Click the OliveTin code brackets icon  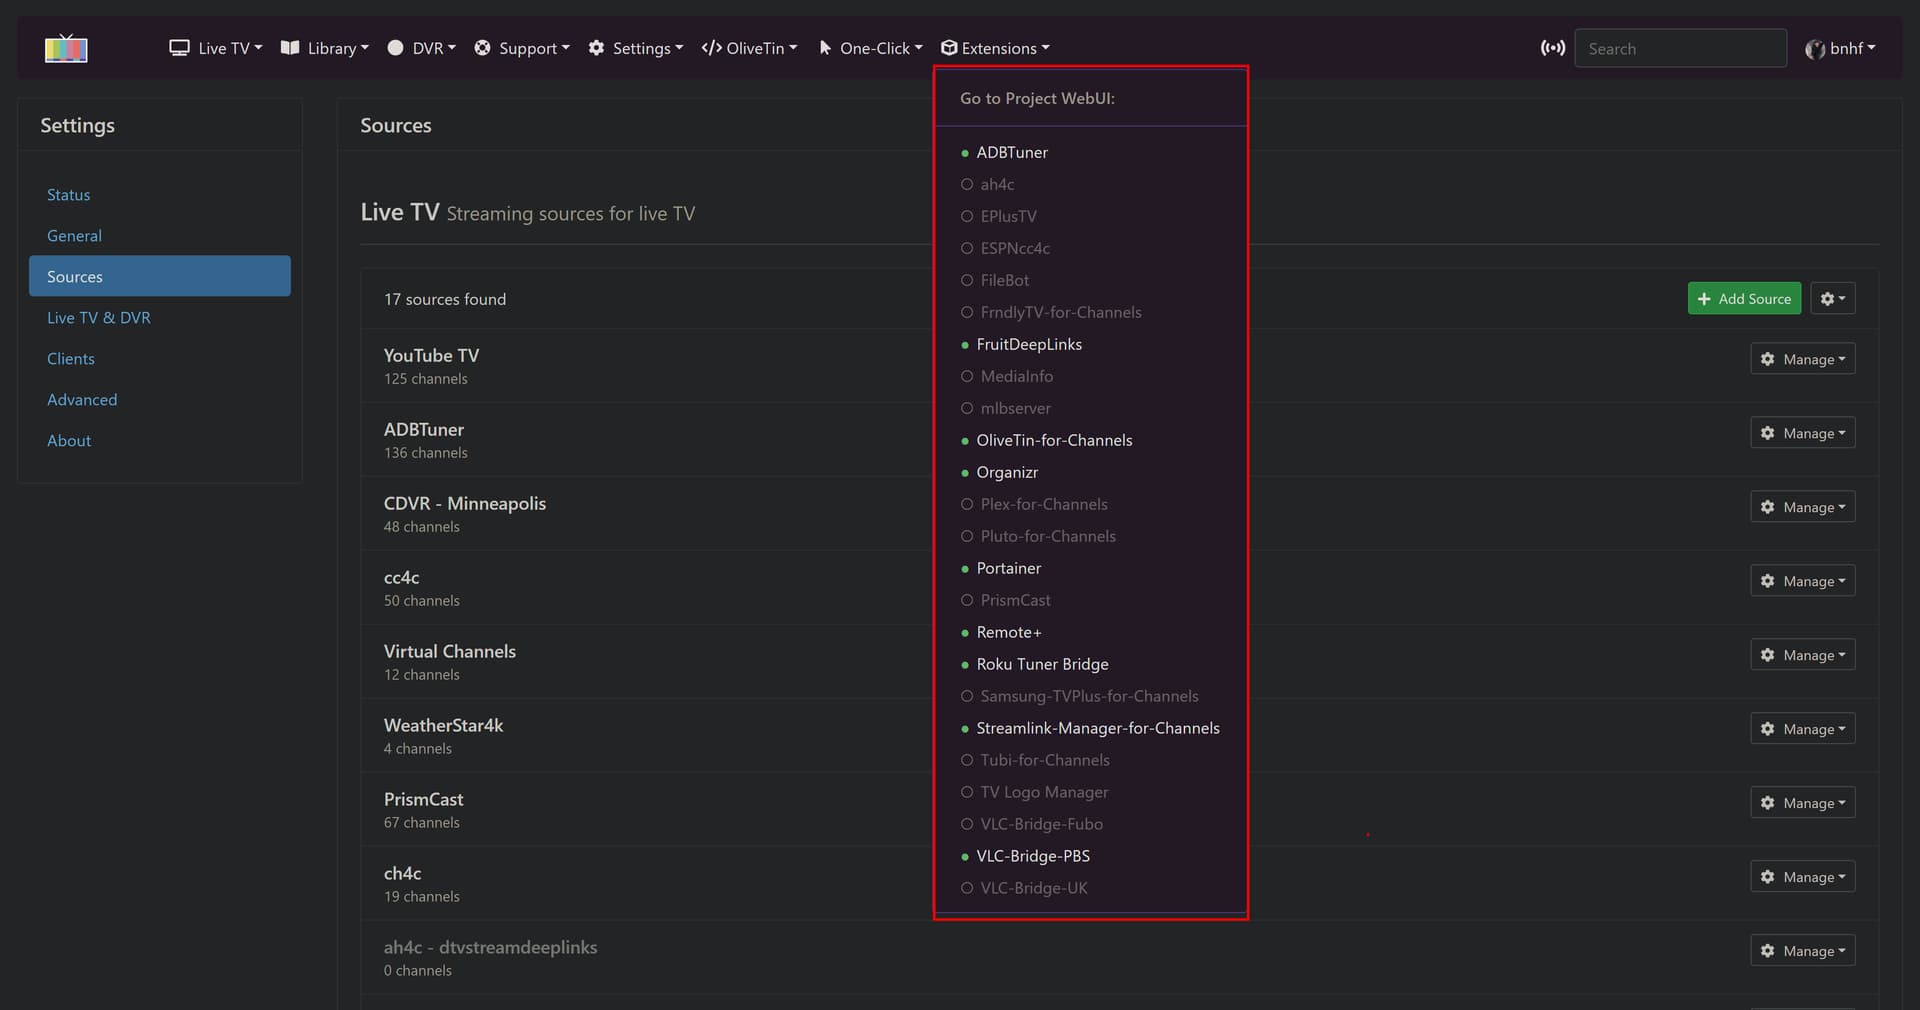[711, 48]
